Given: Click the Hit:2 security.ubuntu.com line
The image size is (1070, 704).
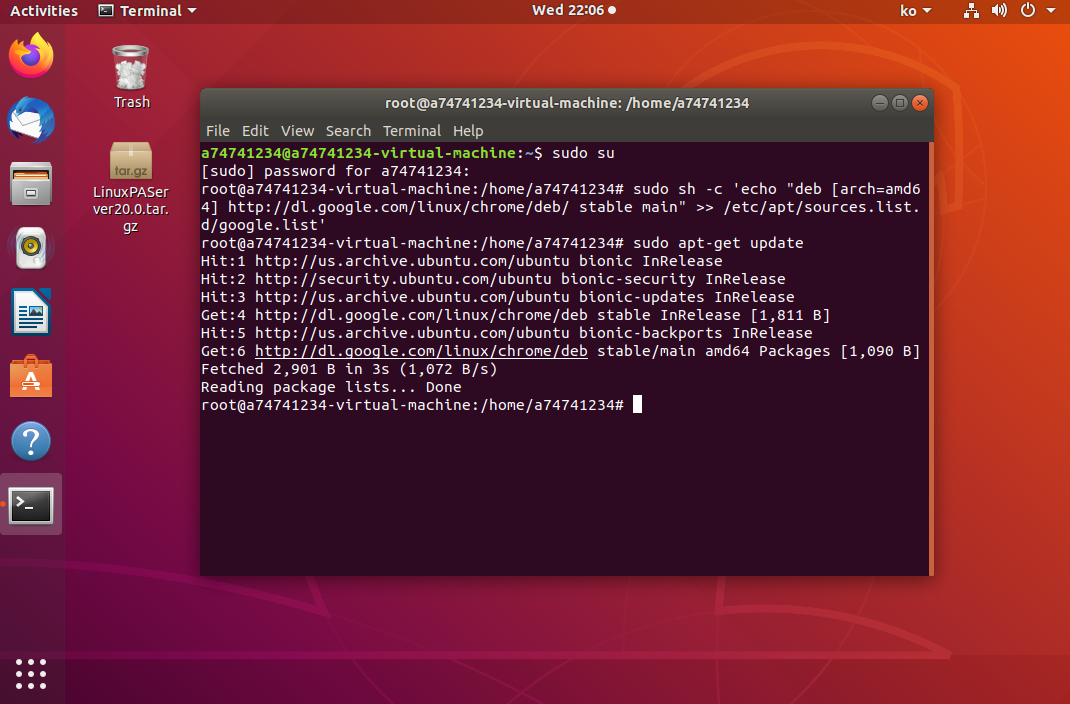Looking at the screenshot, I should [493, 279].
